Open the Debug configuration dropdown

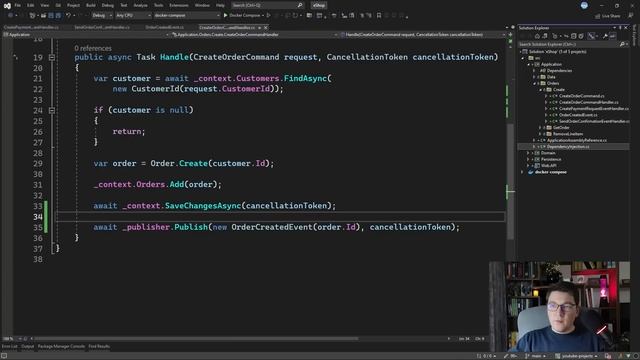102,16
